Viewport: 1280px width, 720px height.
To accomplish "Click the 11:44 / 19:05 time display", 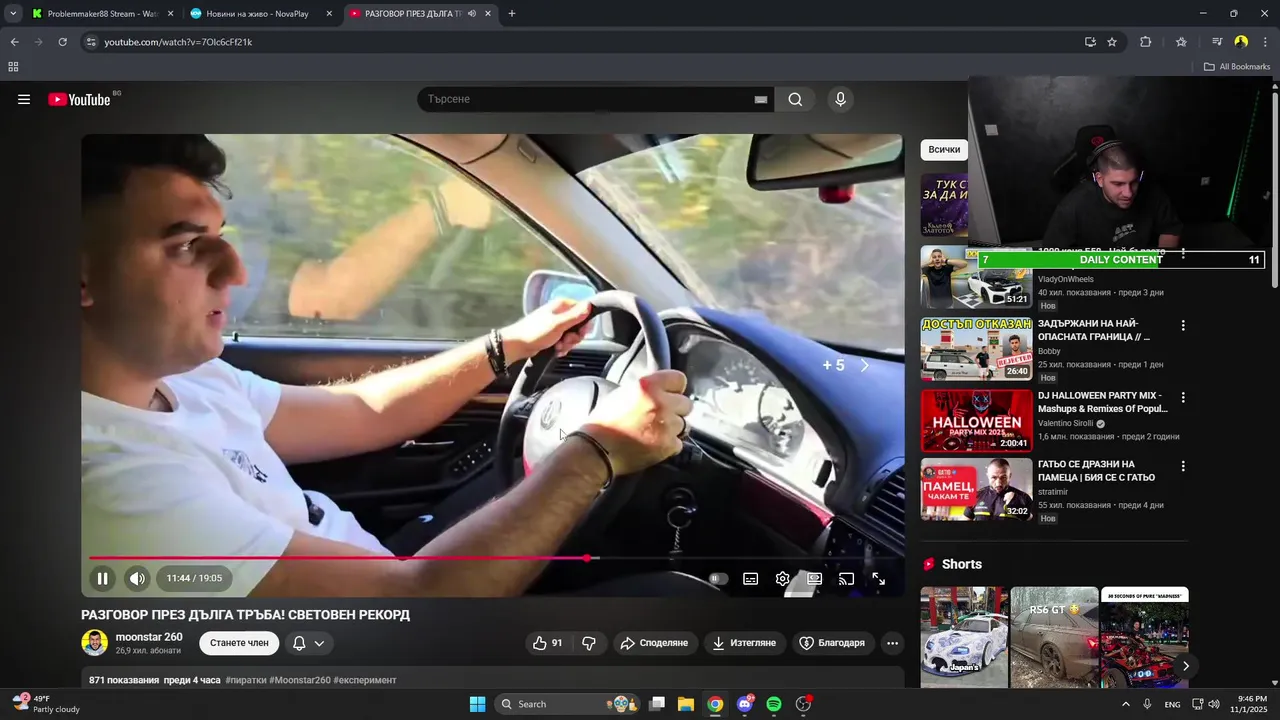I will 194,578.
